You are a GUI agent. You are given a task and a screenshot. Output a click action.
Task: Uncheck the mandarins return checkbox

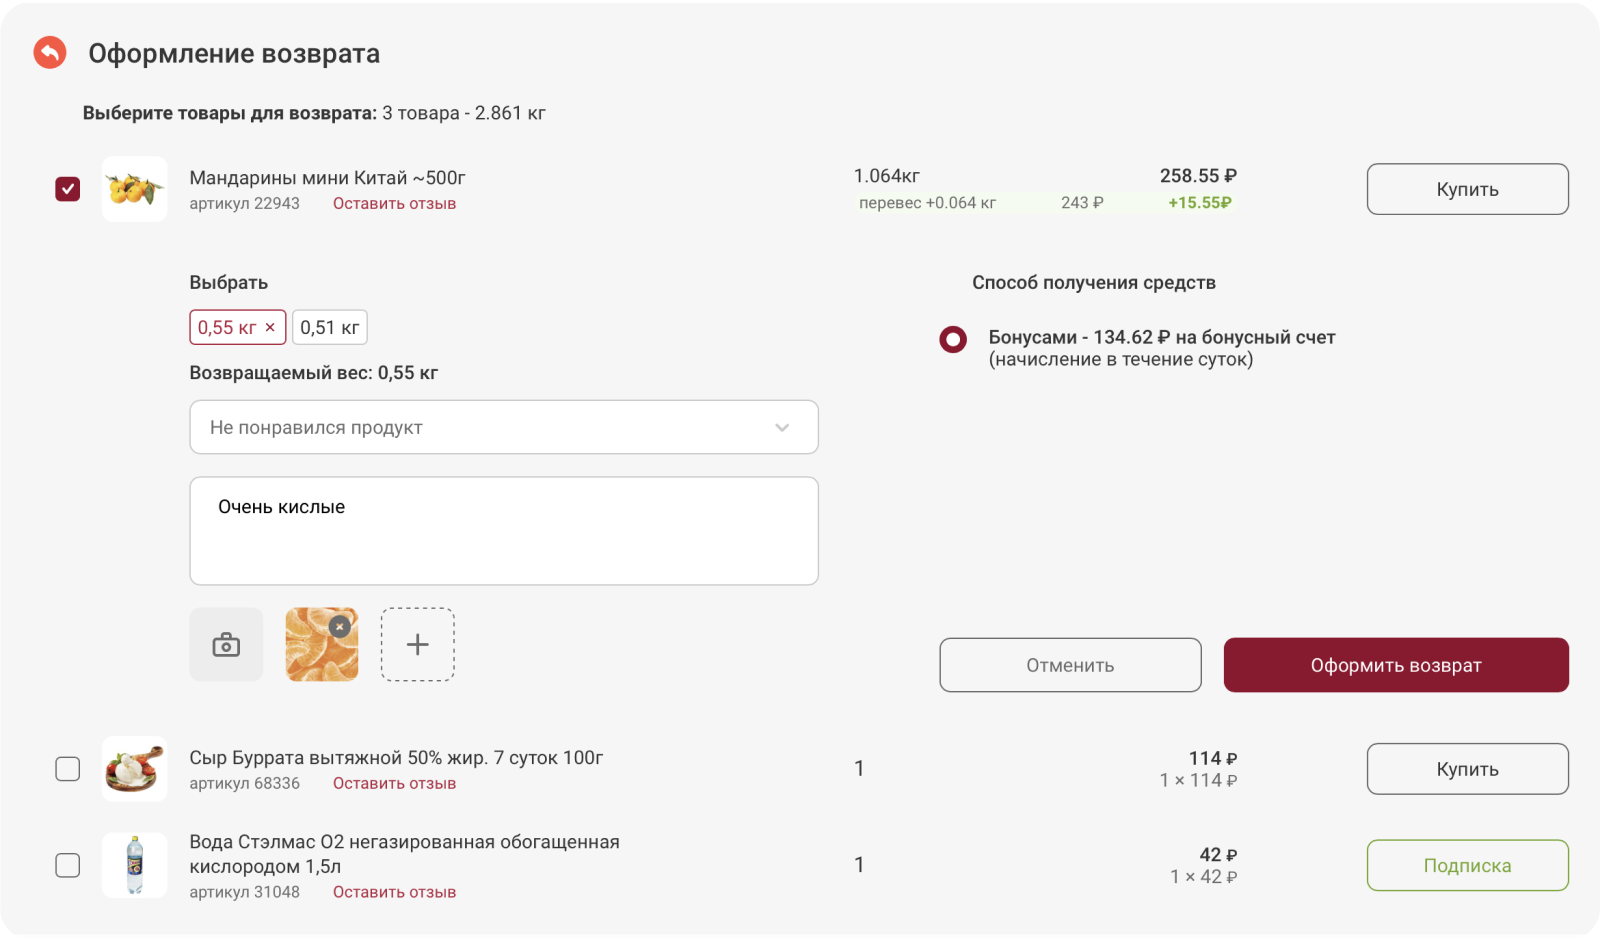point(68,189)
